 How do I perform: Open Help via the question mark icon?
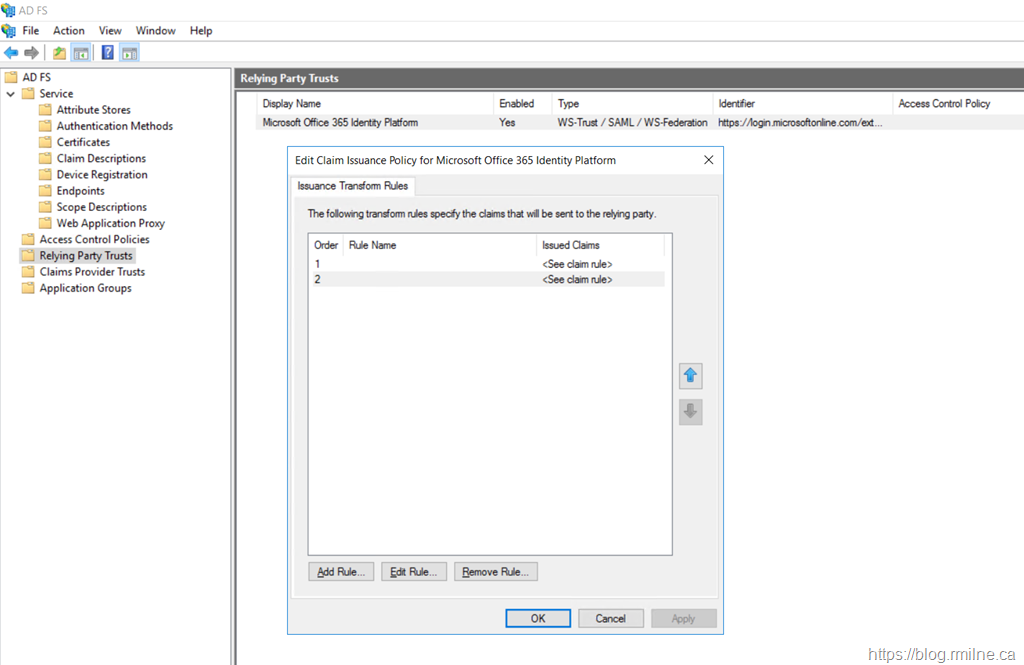coord(108,53)
